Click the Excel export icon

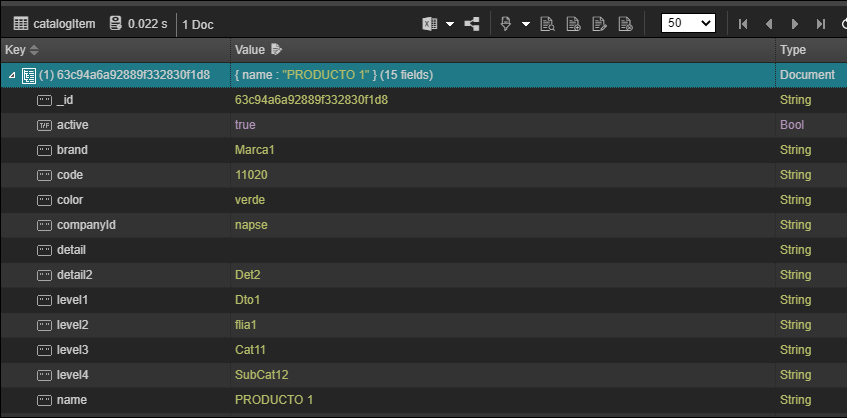point(430,24)
